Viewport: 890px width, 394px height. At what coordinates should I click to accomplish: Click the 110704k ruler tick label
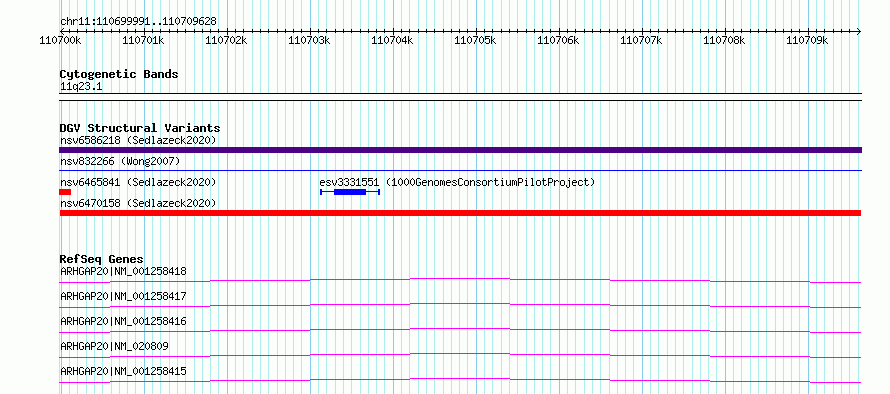tap(392, 40)
